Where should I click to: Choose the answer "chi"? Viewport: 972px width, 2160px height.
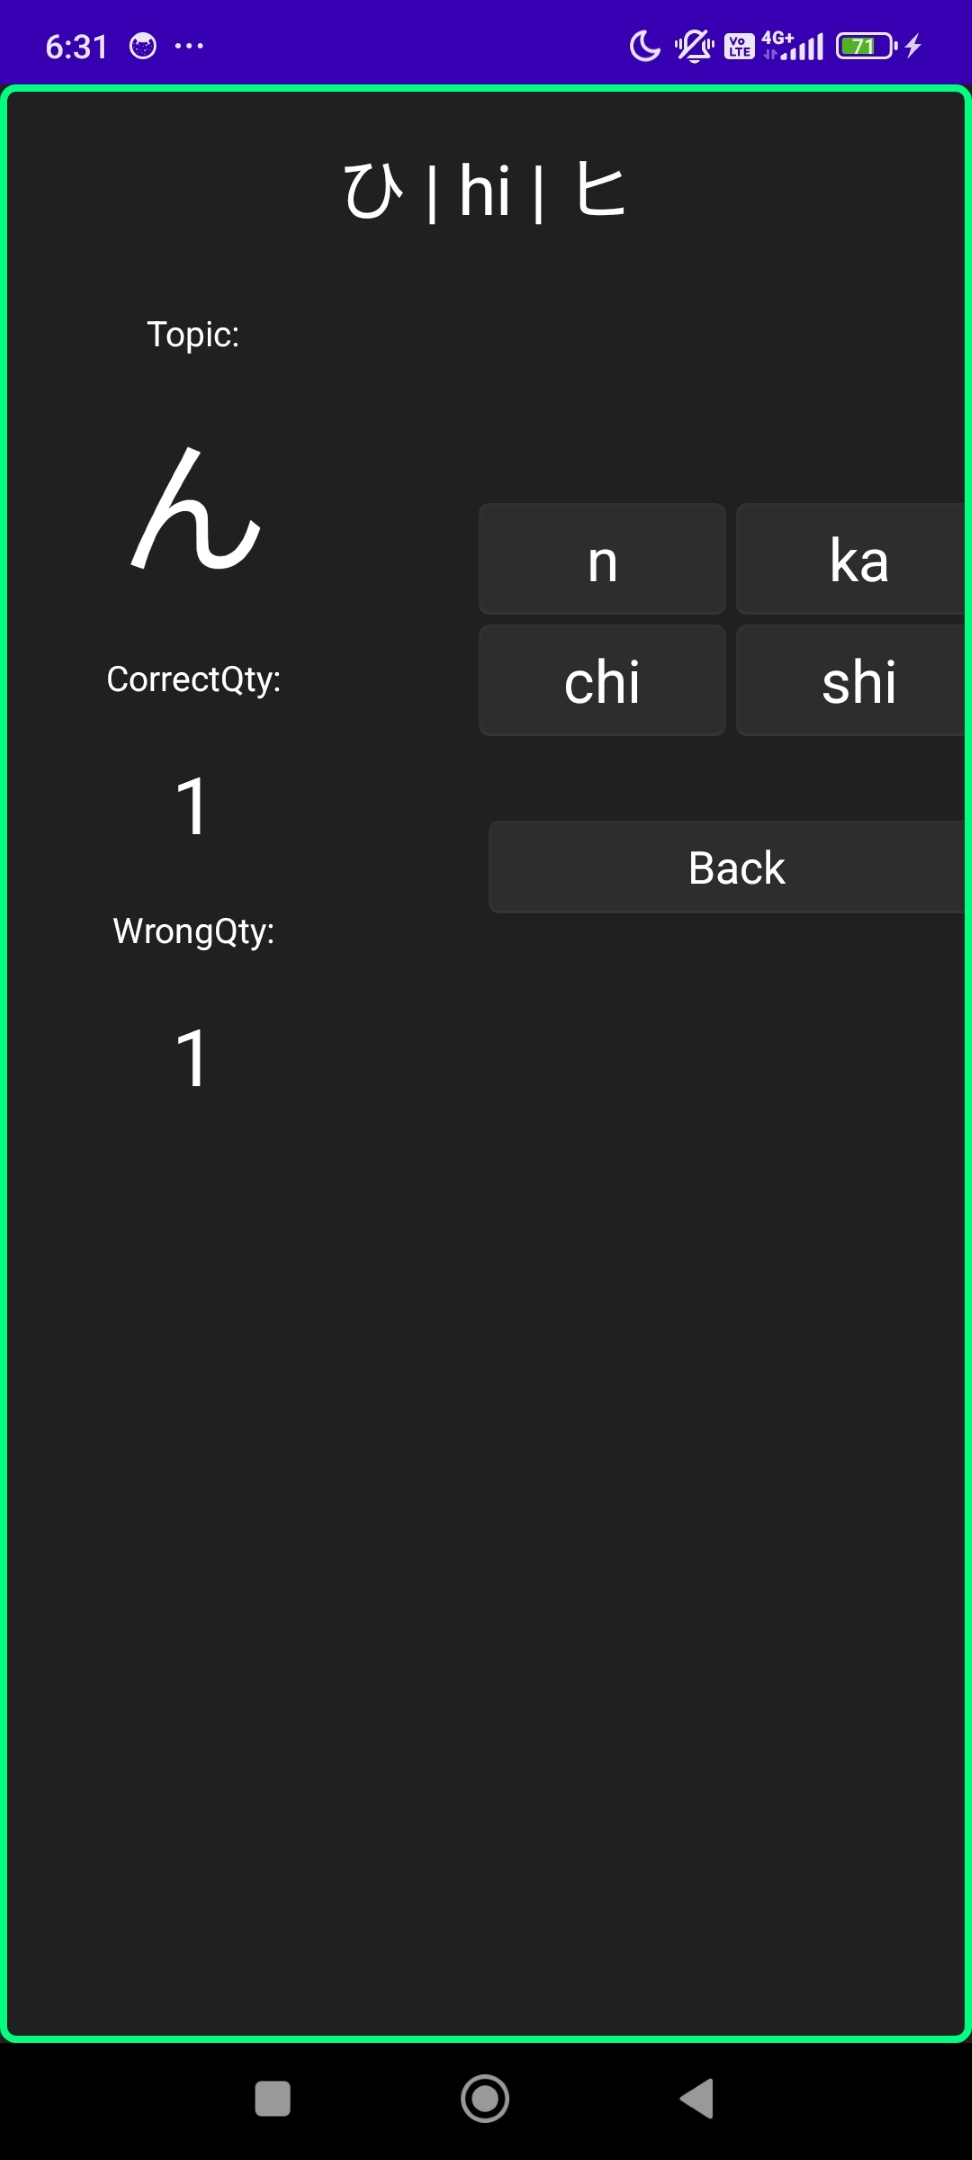coord(602,681)
